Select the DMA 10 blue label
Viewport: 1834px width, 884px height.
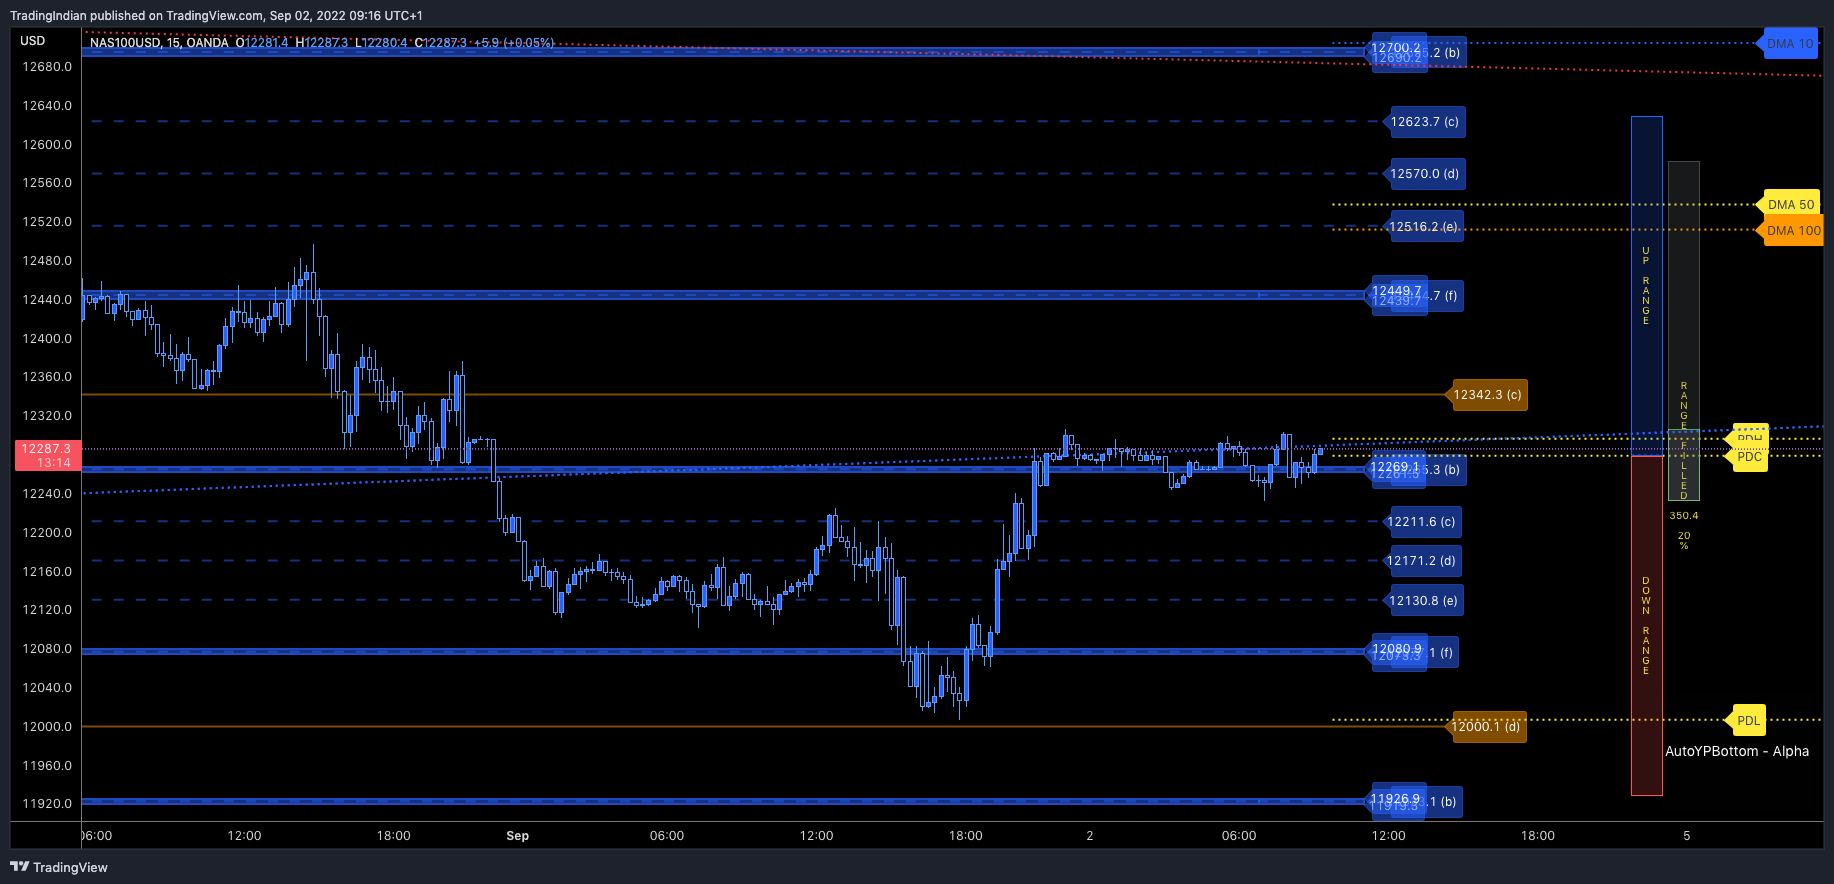1789,43
